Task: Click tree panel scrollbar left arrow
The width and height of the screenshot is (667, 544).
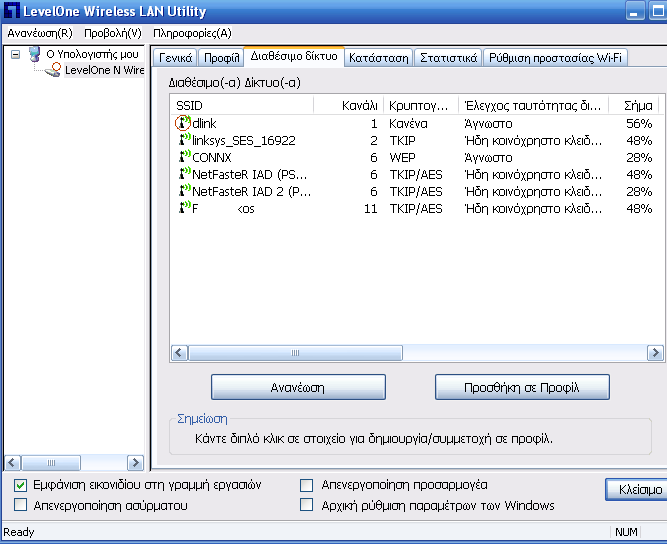Action: pyautogui.click(x=12, y=462)
